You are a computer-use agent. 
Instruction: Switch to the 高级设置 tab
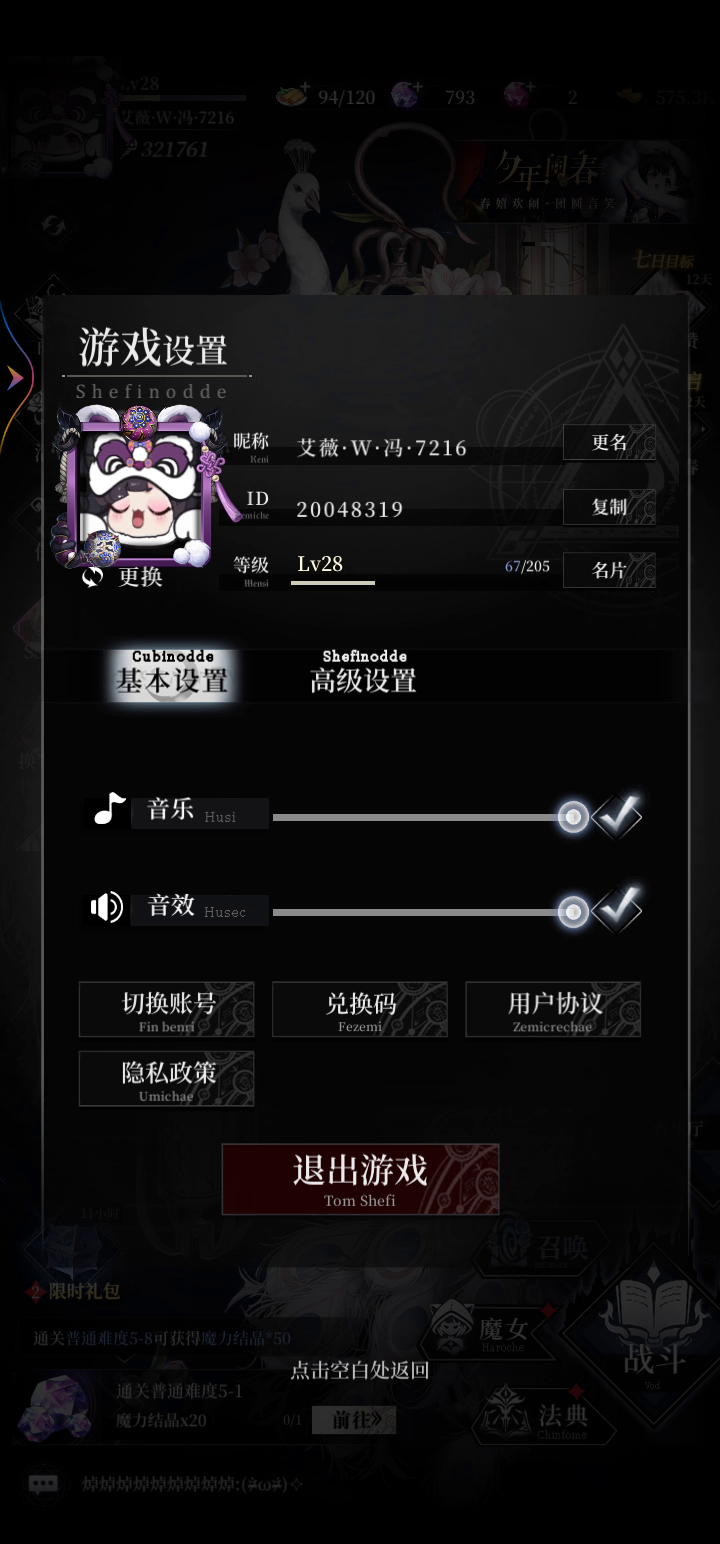point(363,673)
